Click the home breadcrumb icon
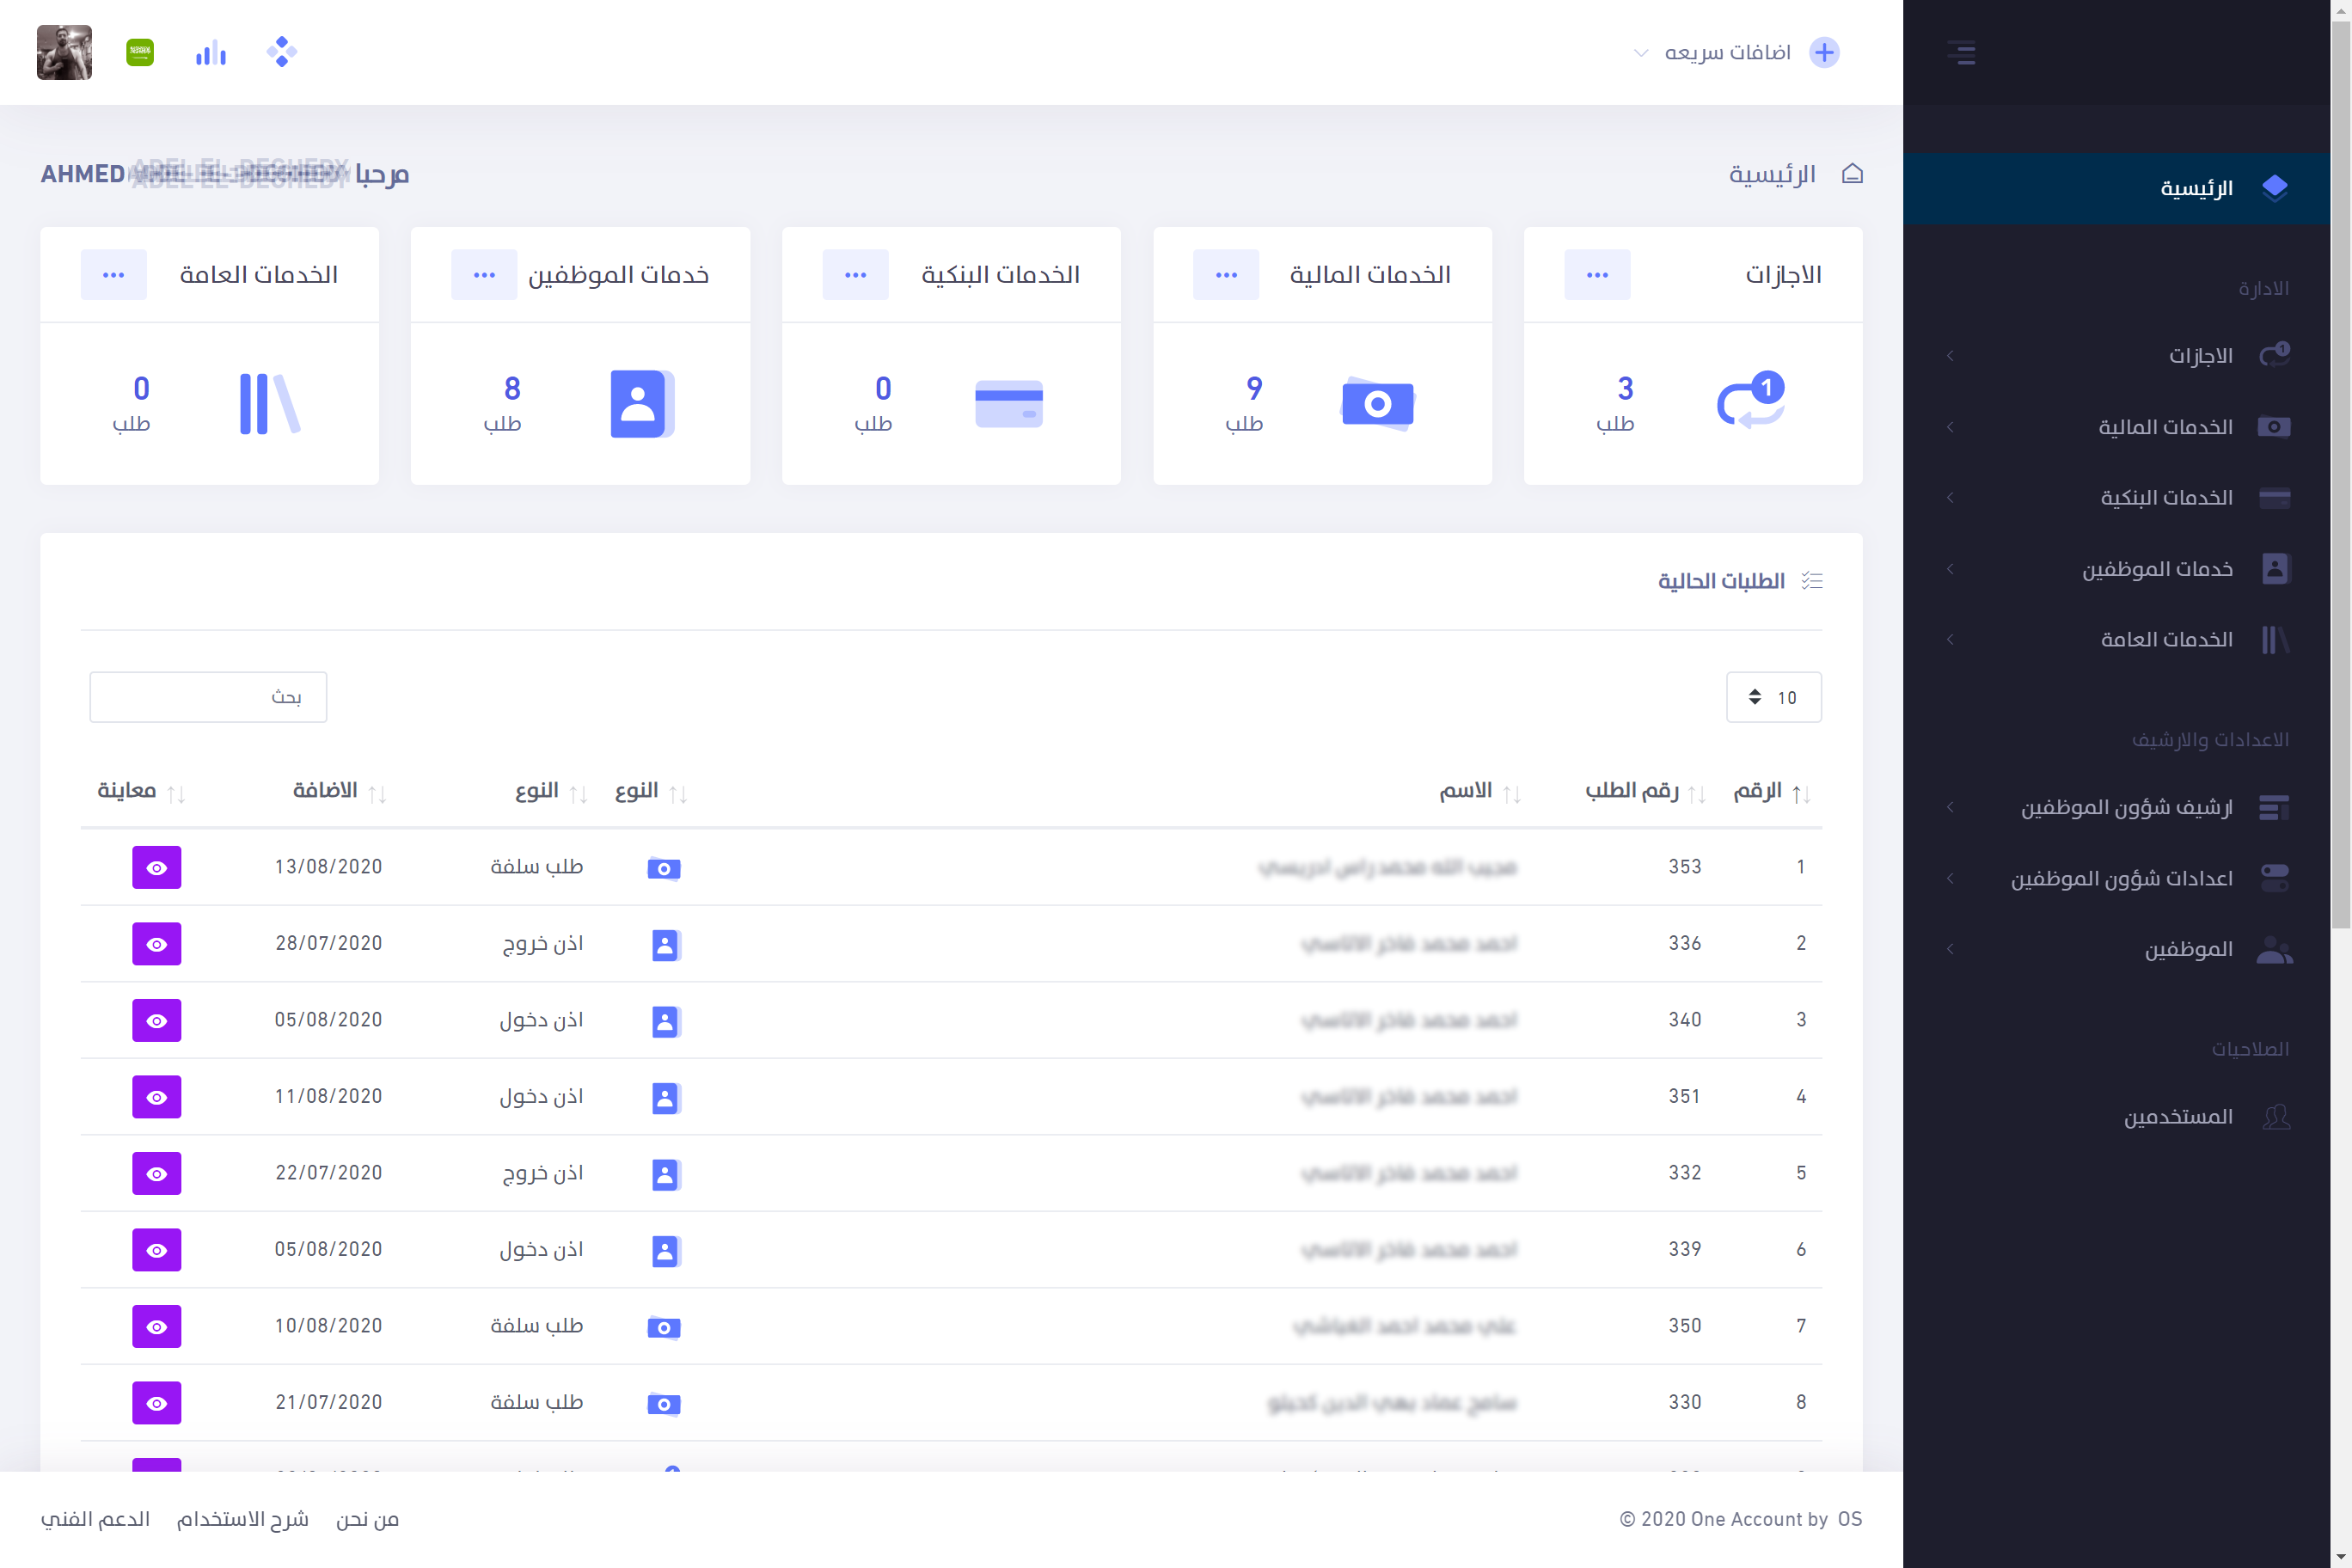Viewport: 2352px width, 1568px height. tap(1852, 174)
